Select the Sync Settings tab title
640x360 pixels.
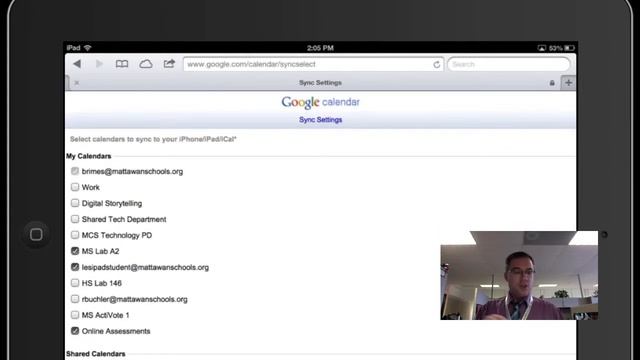click(x=320, y=83)
